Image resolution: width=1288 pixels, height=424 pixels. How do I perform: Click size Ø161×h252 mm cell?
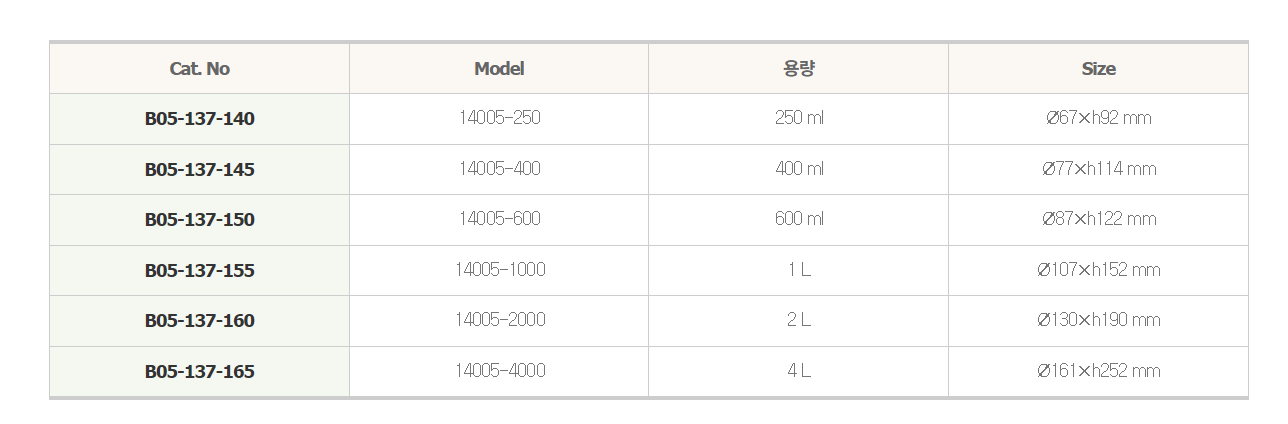pos(1098,371)
